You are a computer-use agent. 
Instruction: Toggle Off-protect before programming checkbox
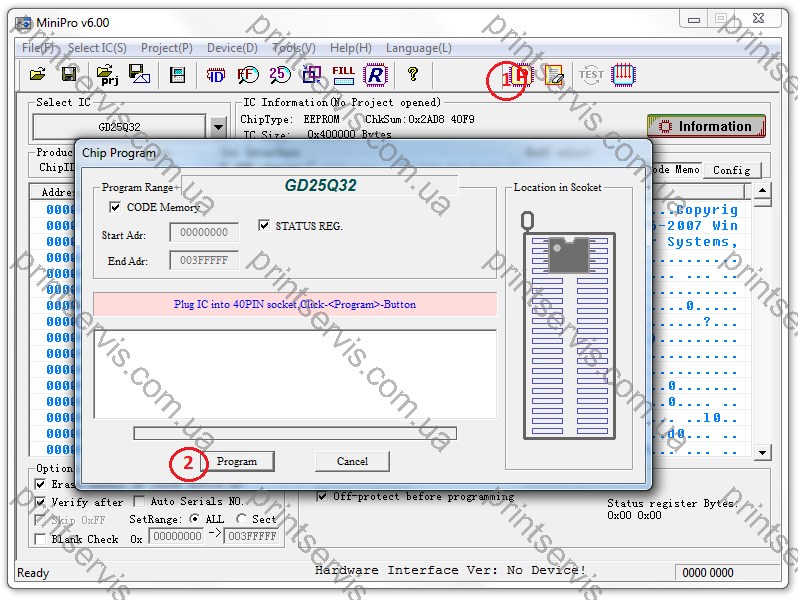pos(322,496)
